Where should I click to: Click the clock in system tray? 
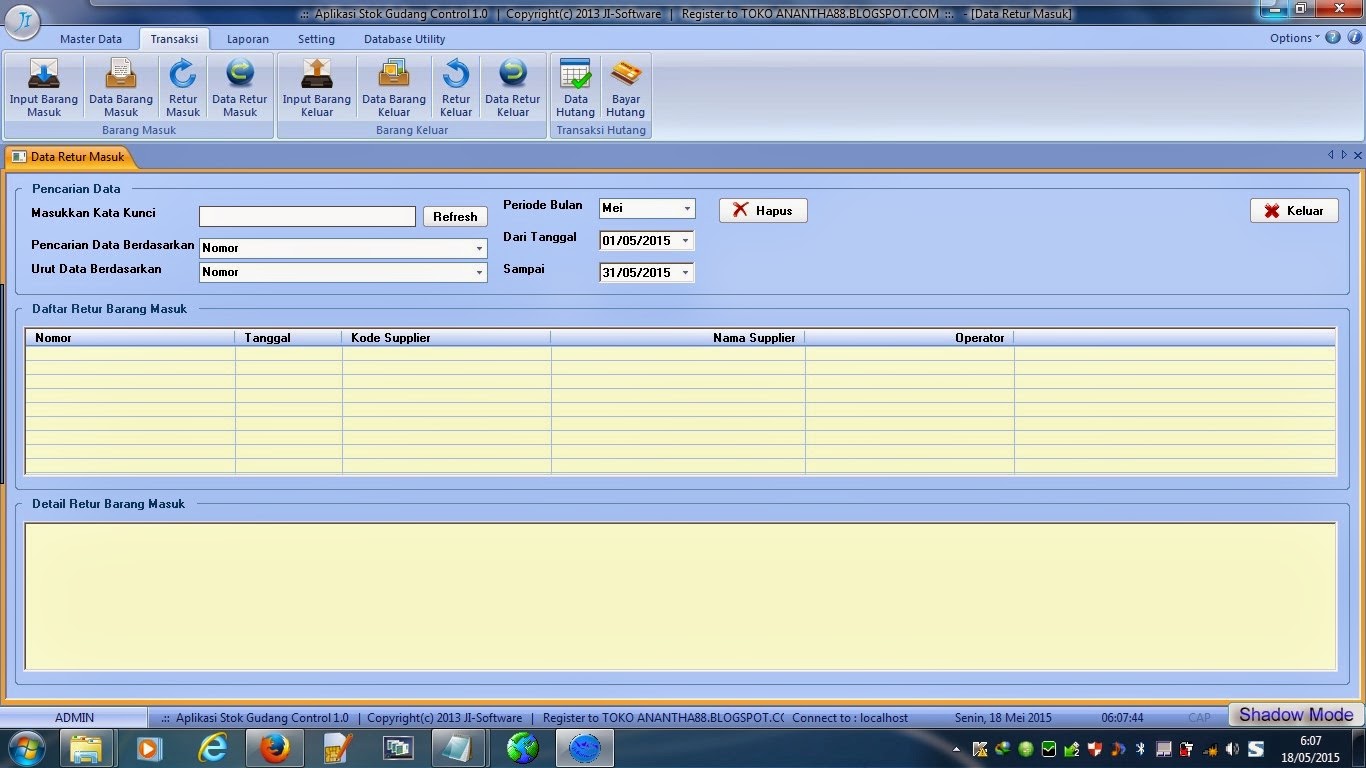pyautogui.click(x=1310, y=749)
